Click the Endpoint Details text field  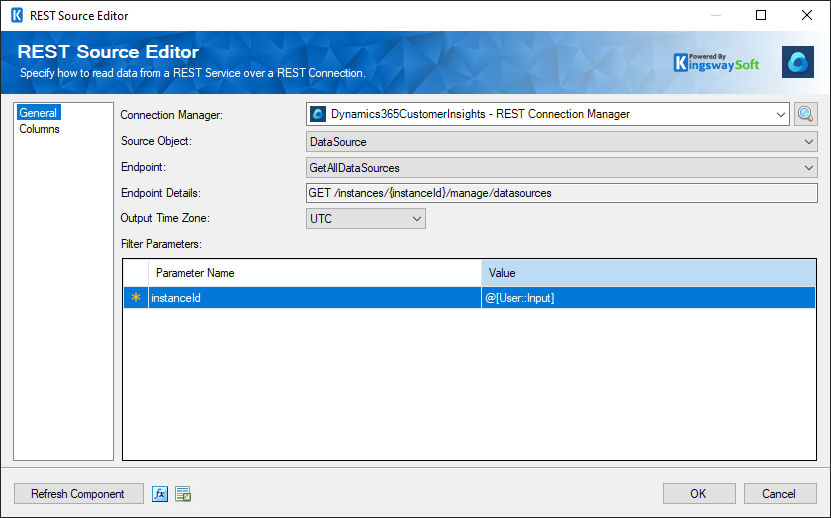click(x=562, y=193)
